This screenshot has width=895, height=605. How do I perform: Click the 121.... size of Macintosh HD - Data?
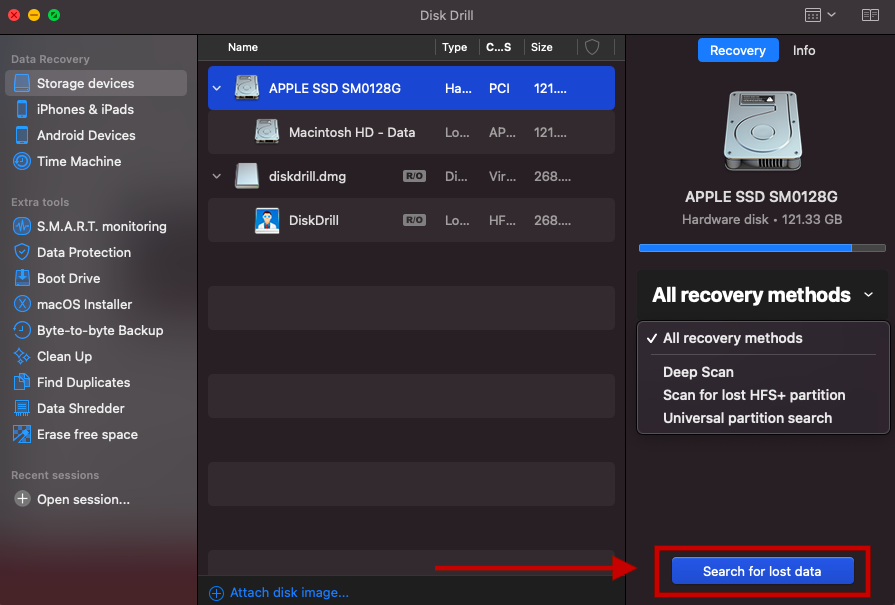click(550, 132)
